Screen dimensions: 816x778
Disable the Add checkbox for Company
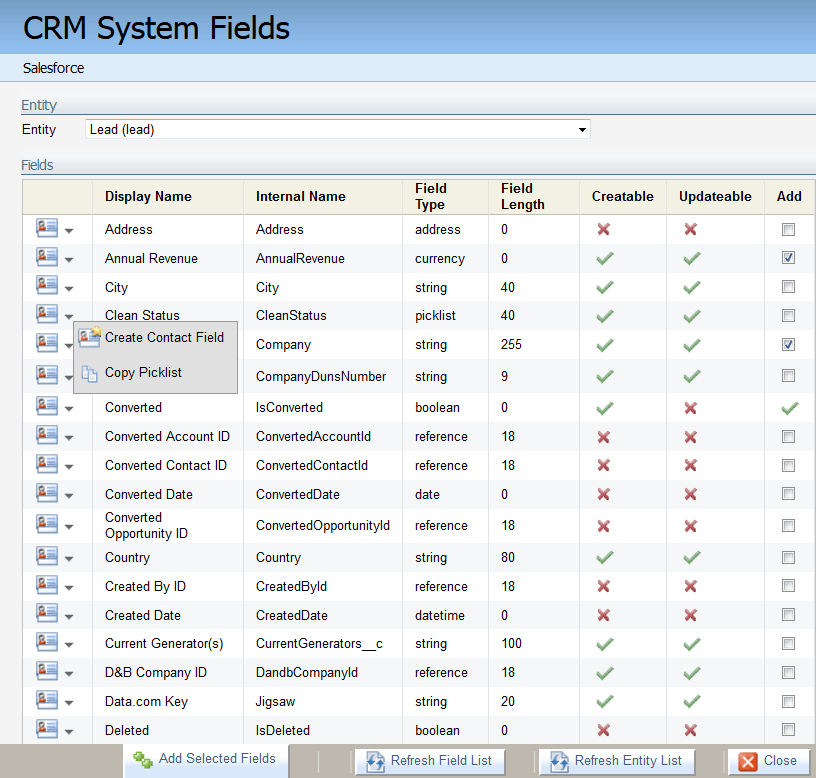(x=788, y=344)
